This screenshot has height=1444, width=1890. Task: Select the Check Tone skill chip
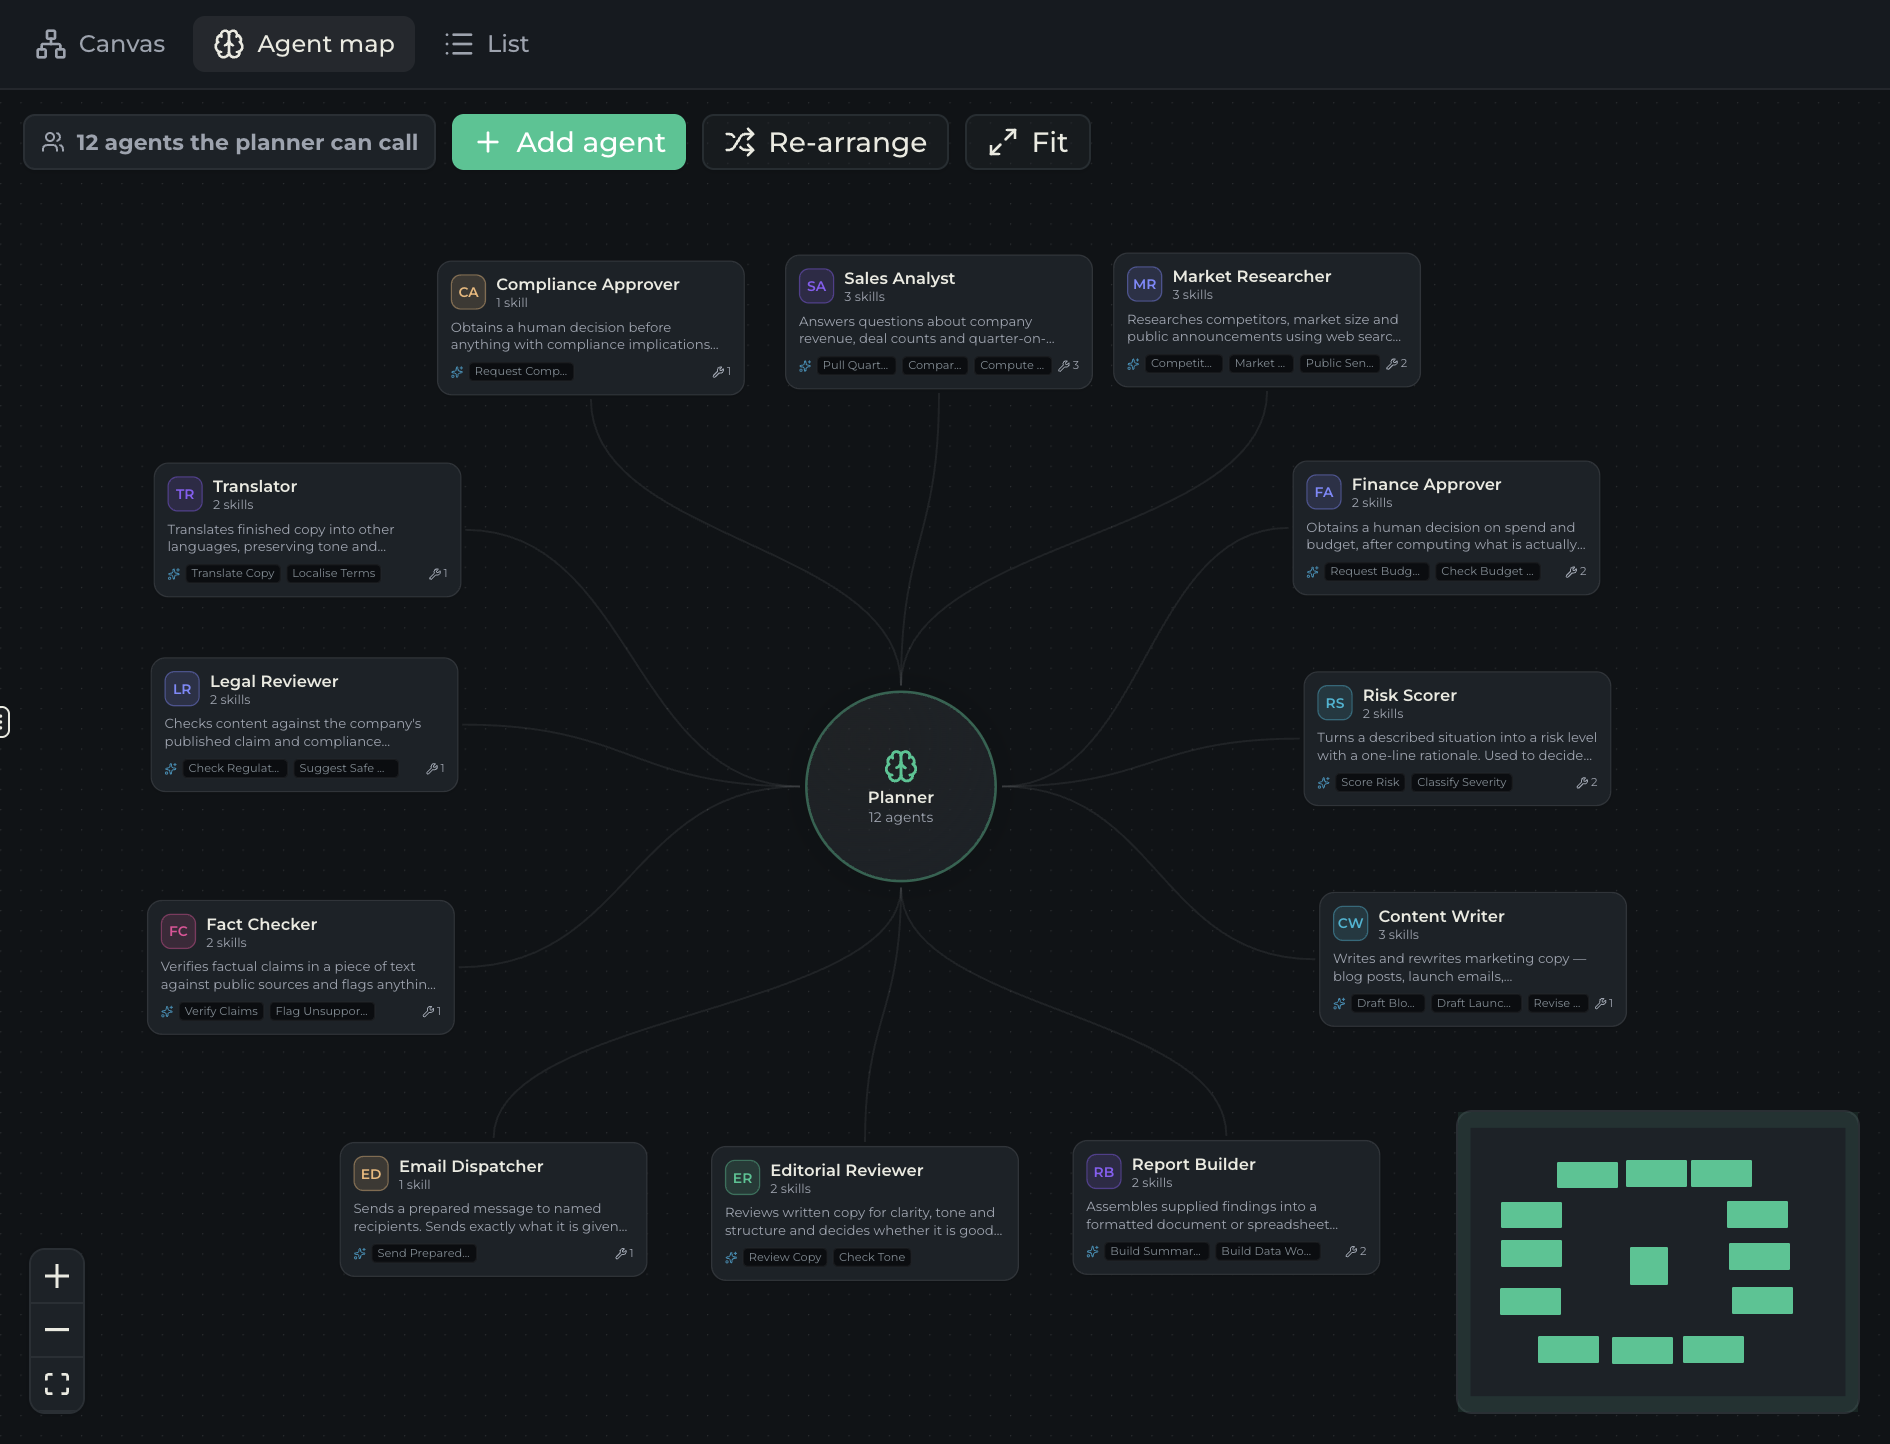(872, 1257)
